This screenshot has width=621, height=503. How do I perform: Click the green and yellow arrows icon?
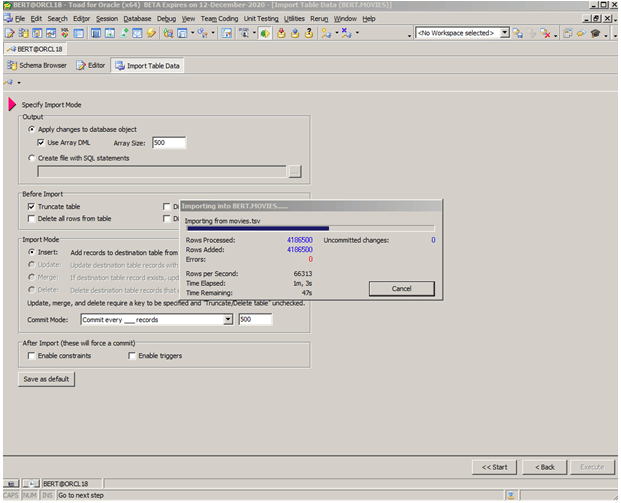(x=265, y=33)
